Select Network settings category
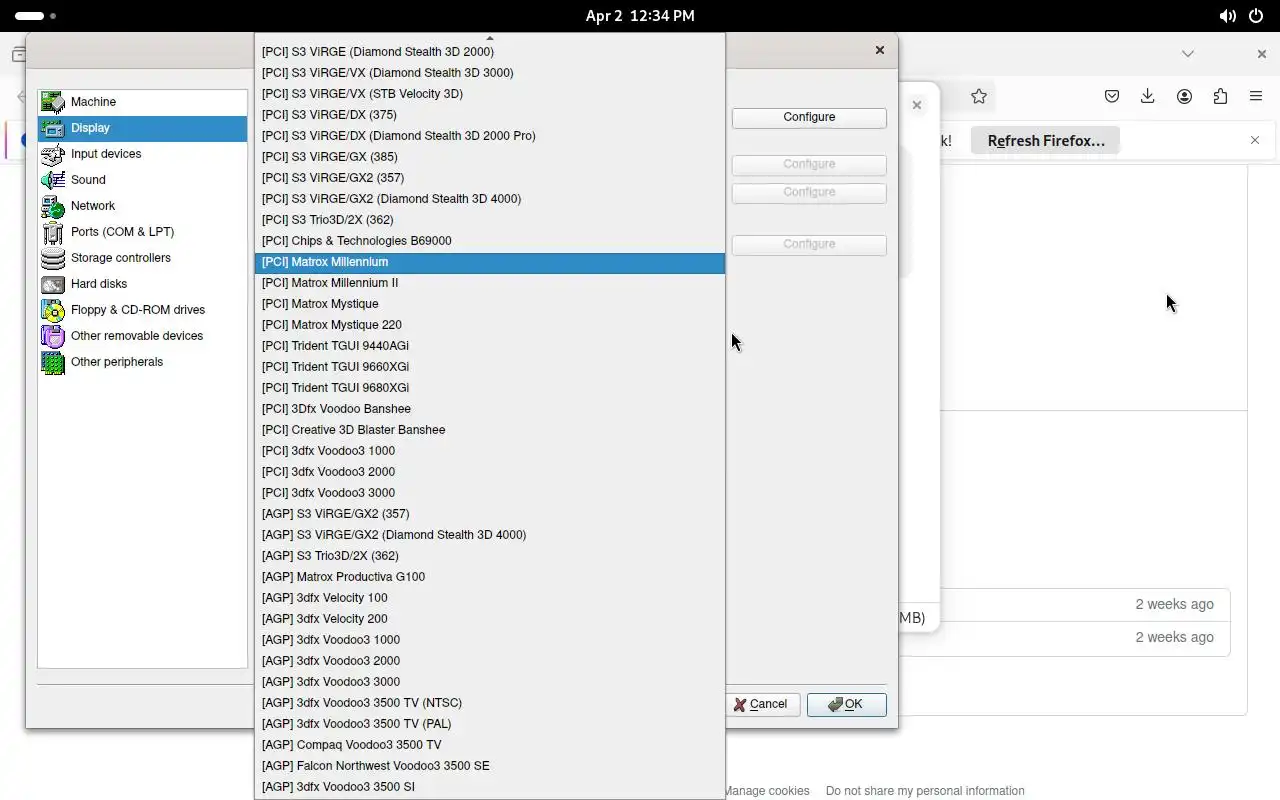The image size is (1280, 800). 142,206
